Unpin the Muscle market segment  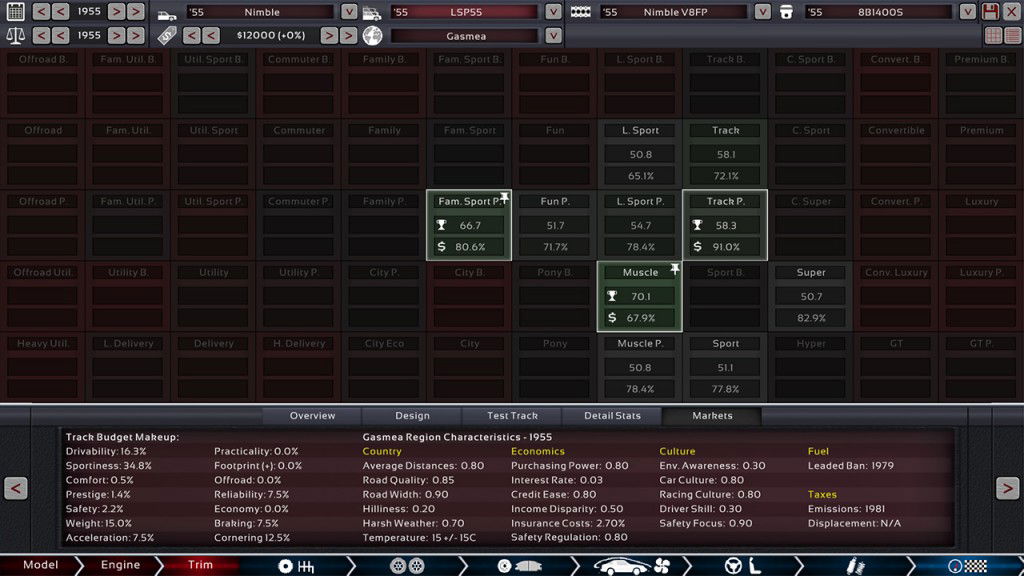tap(674, 270)
